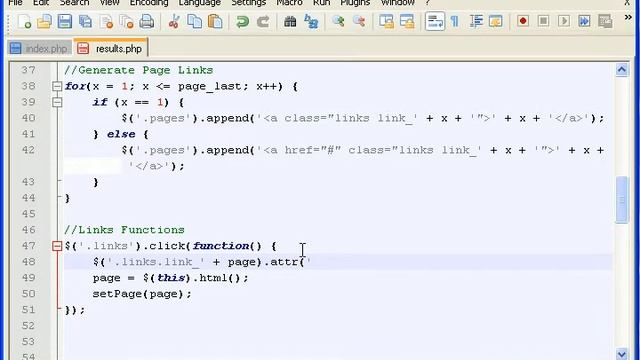Click '.attr(' on line 48
The height and width of the screenshot is (360, 640).
tap(284, 262)
